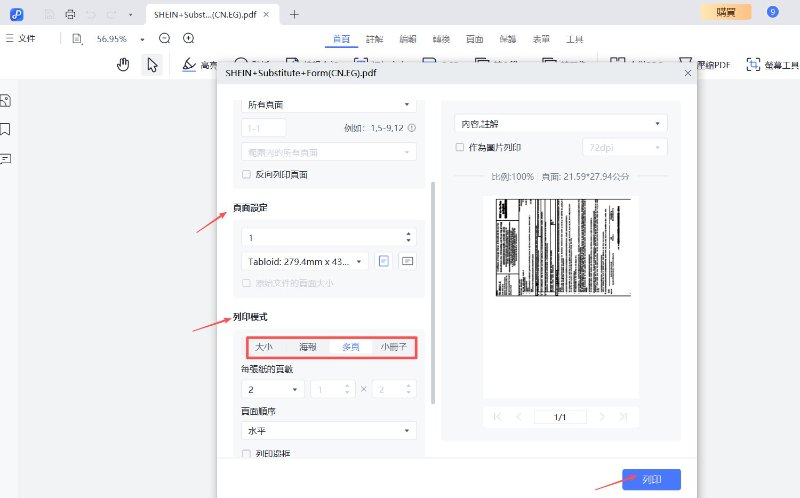Switch to the 保護 ribbon tab
The height and width of the screenshot is (498, 800).
tap(508, 39)
